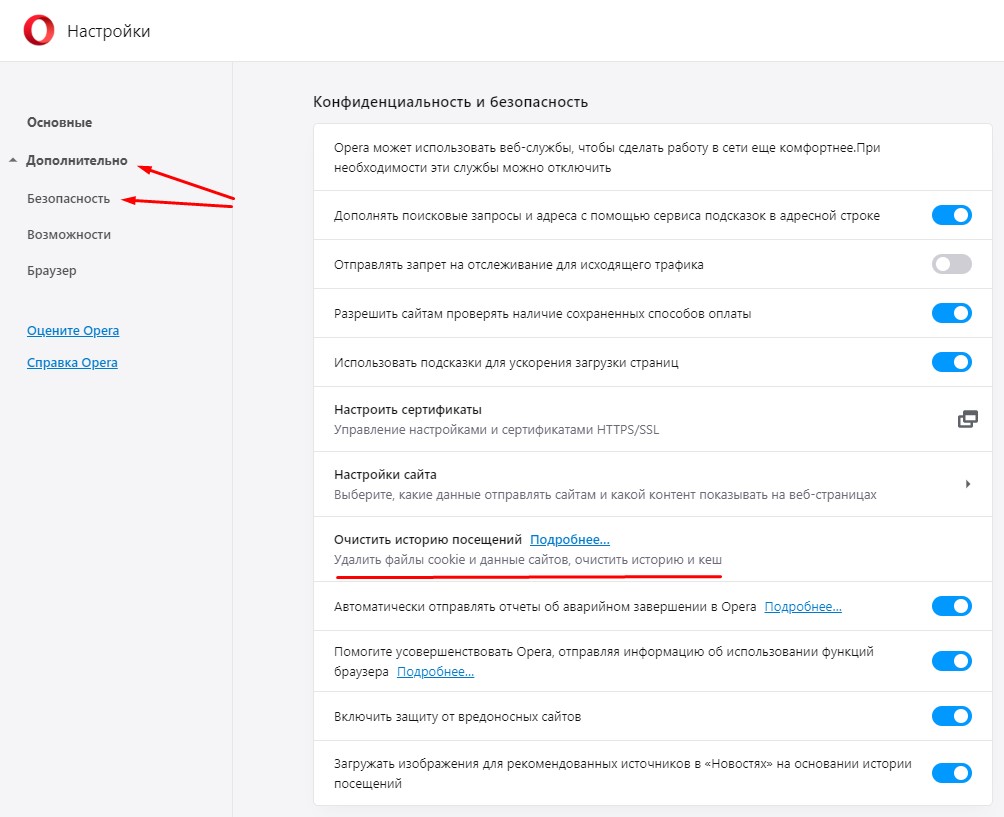Click the Opera logo icon
This screenshot has width=1004, height=817.
tap(39, 31)
